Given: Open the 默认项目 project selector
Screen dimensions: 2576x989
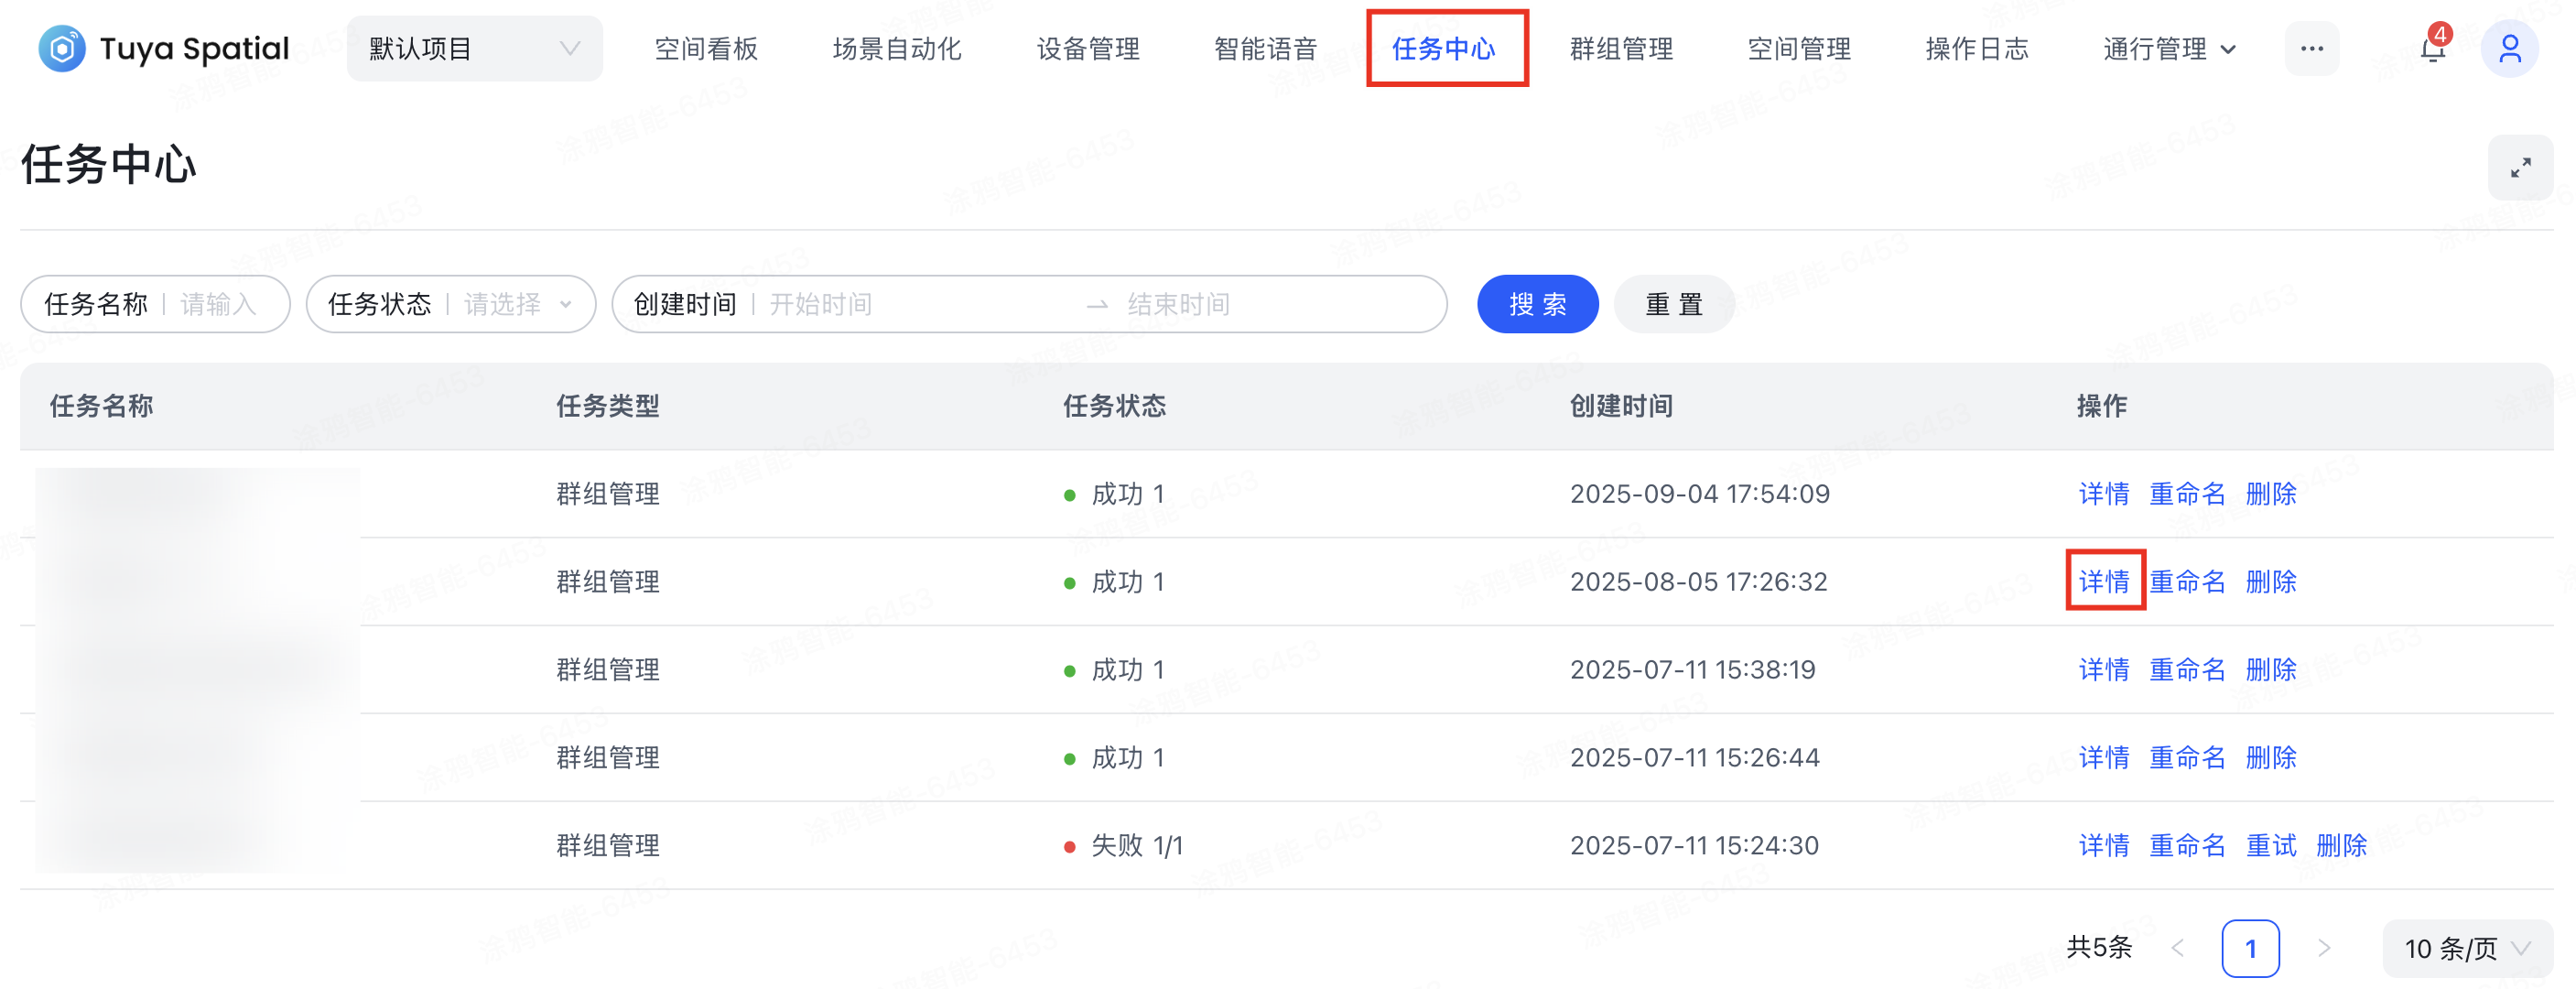Looking at the screenshot, I should pyautogui.click(x=474, y=47).
